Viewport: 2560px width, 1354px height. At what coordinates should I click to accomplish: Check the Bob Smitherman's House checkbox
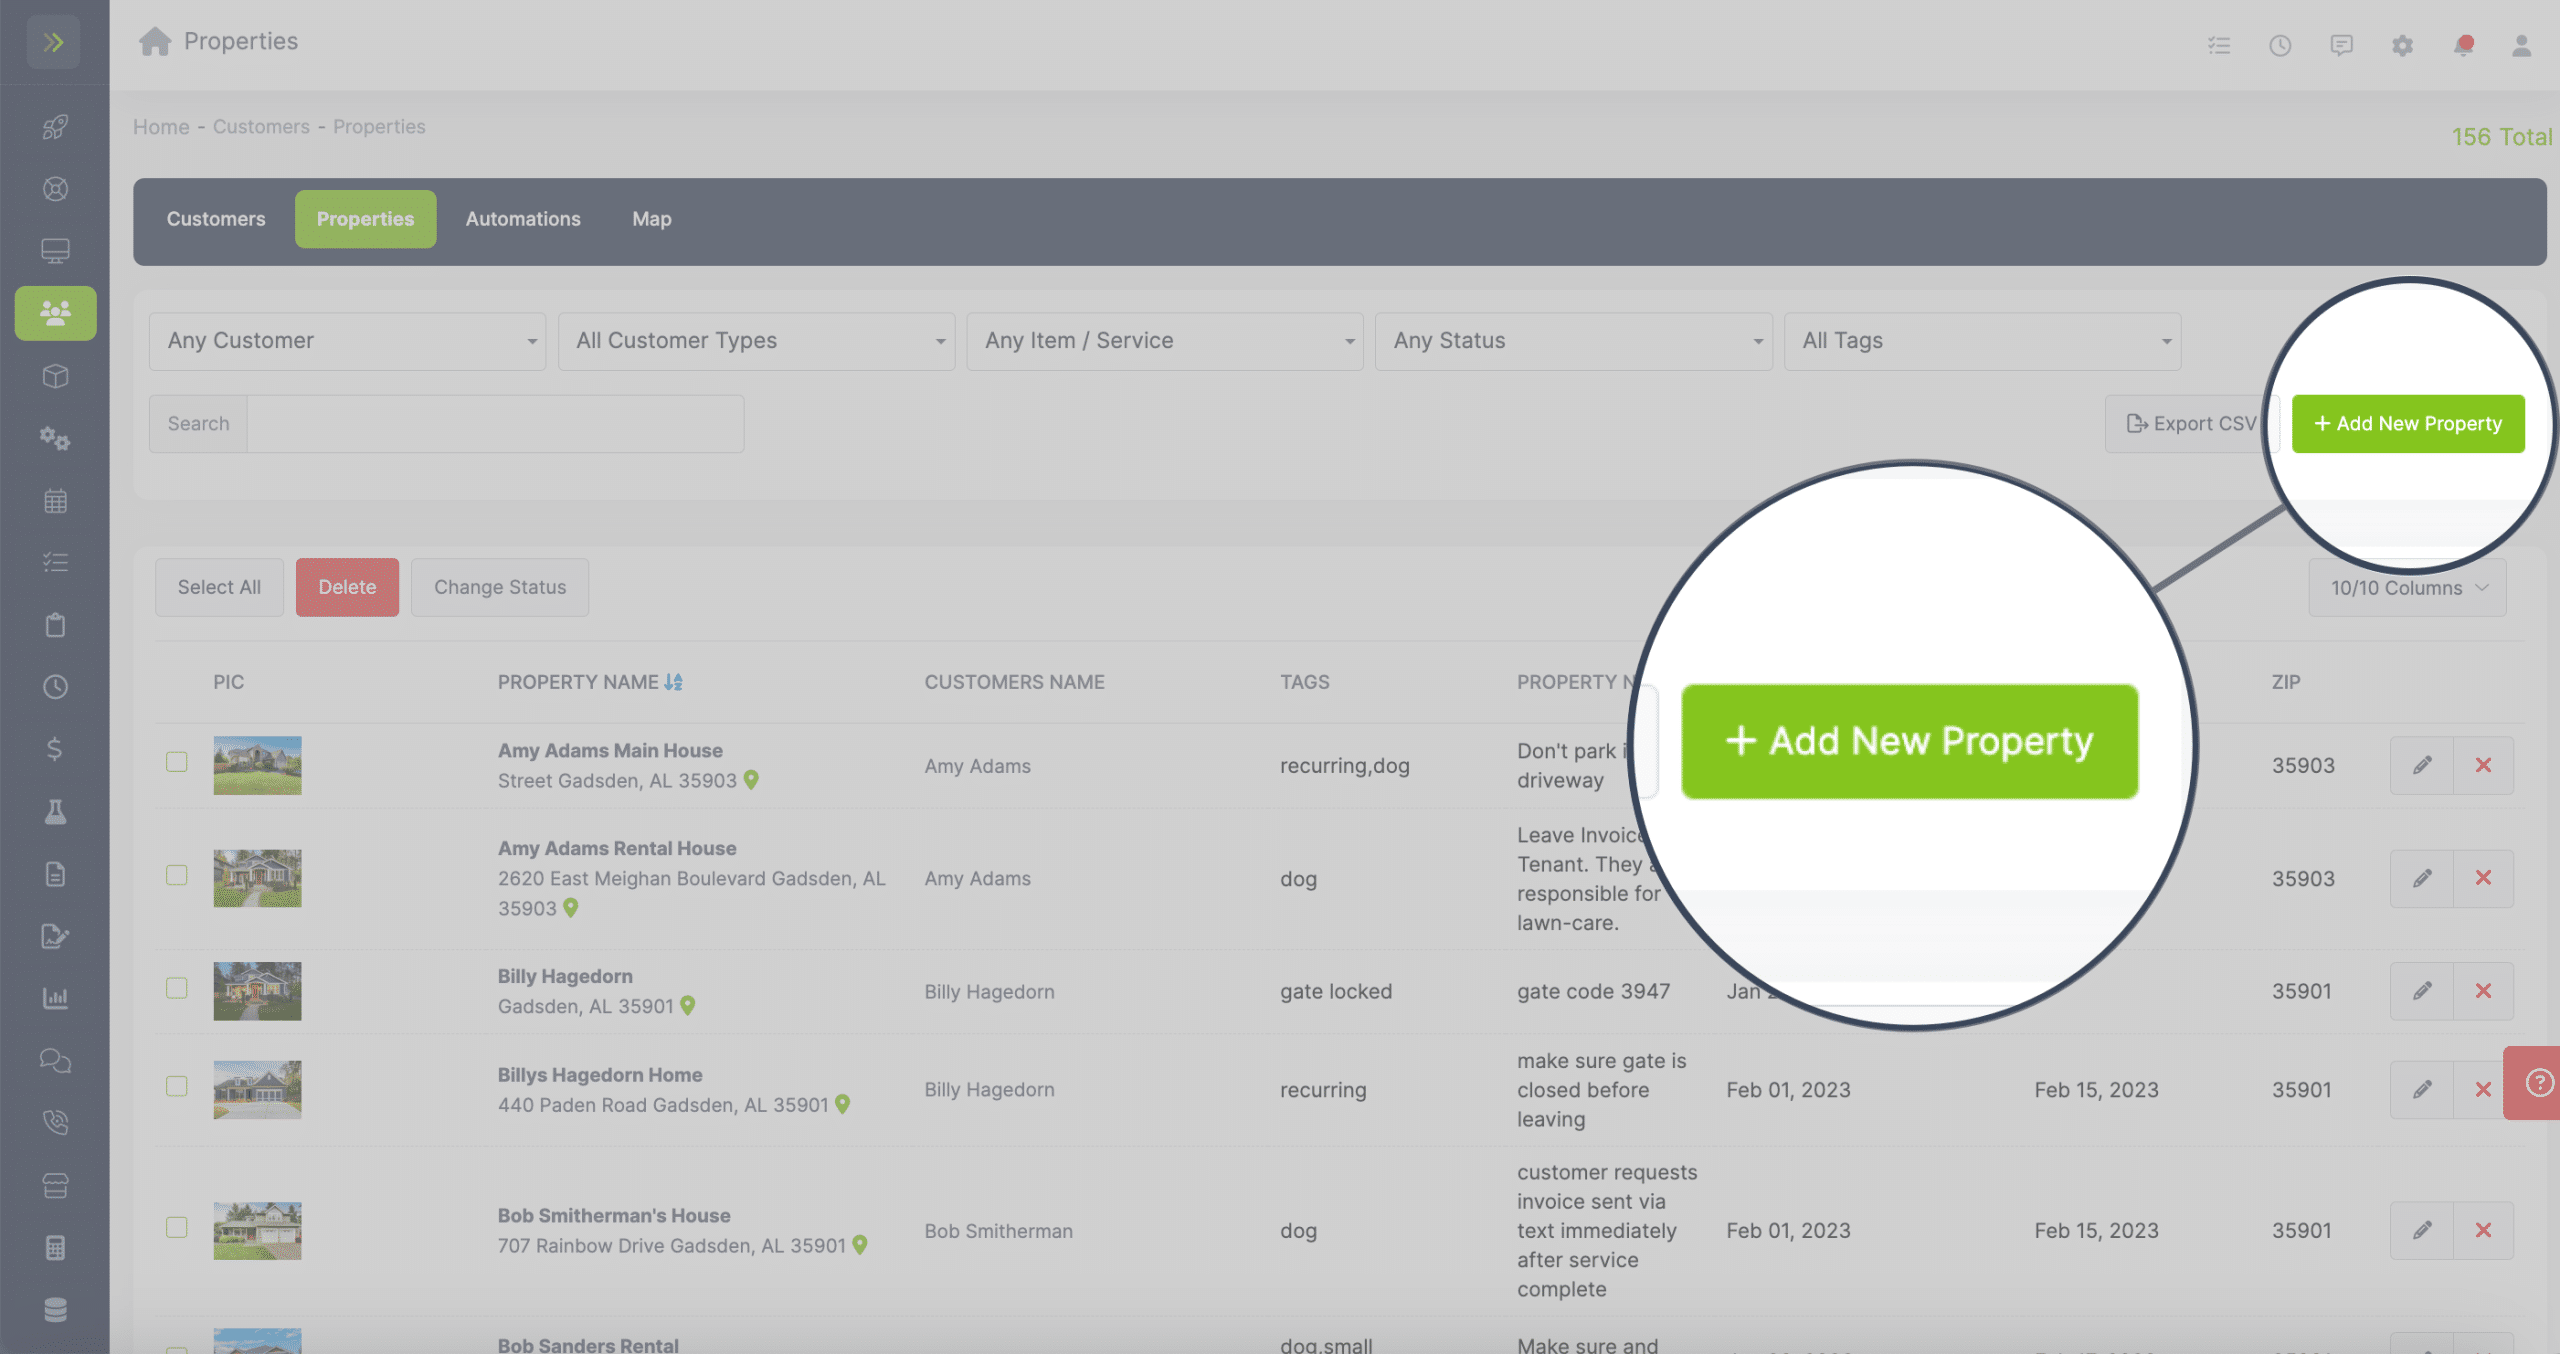click(177, 1227)
